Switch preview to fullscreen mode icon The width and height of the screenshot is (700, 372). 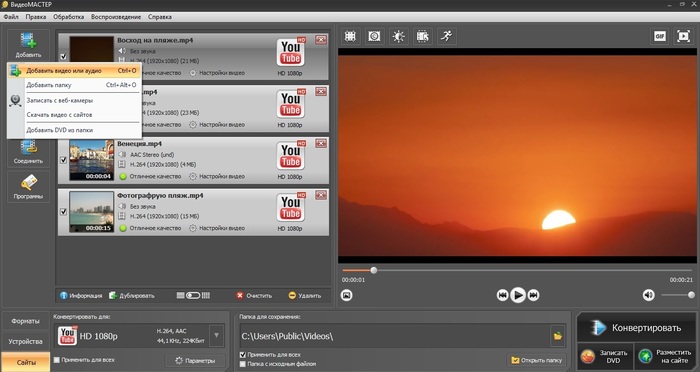tap(683, 36)
